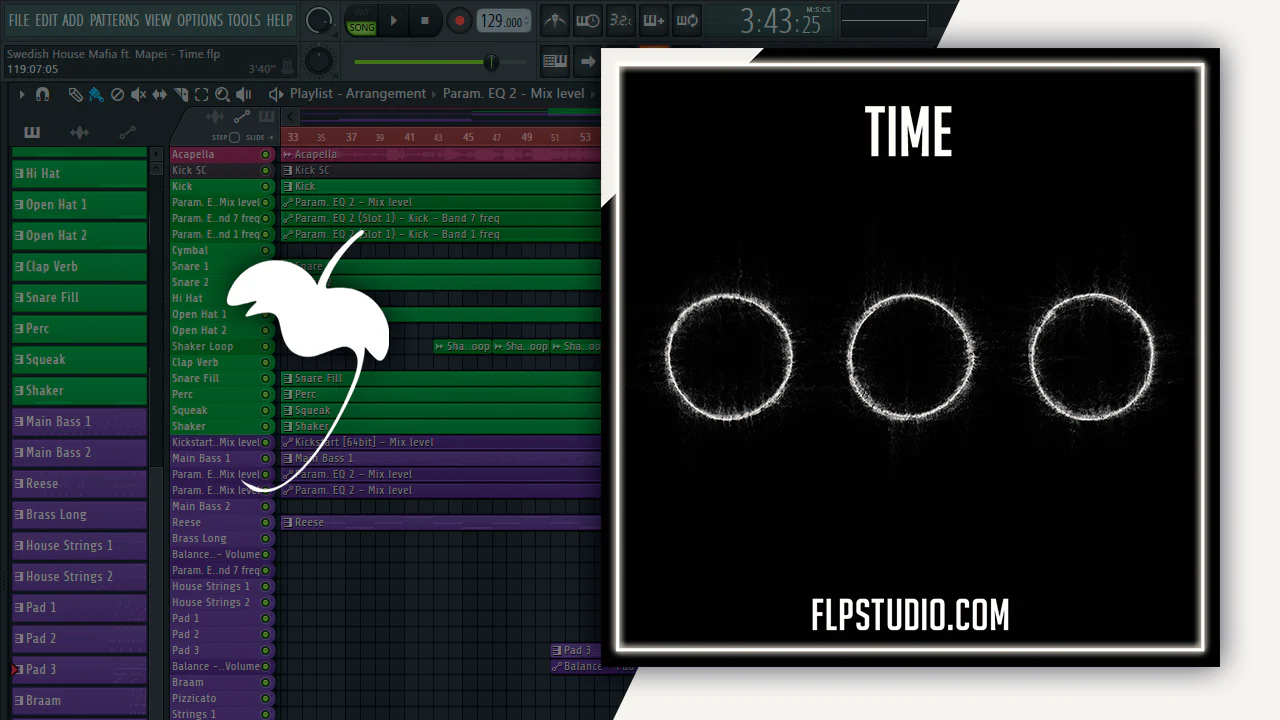Click the main pitch knob
This screenshot has width=1280, height=720.
318,62
